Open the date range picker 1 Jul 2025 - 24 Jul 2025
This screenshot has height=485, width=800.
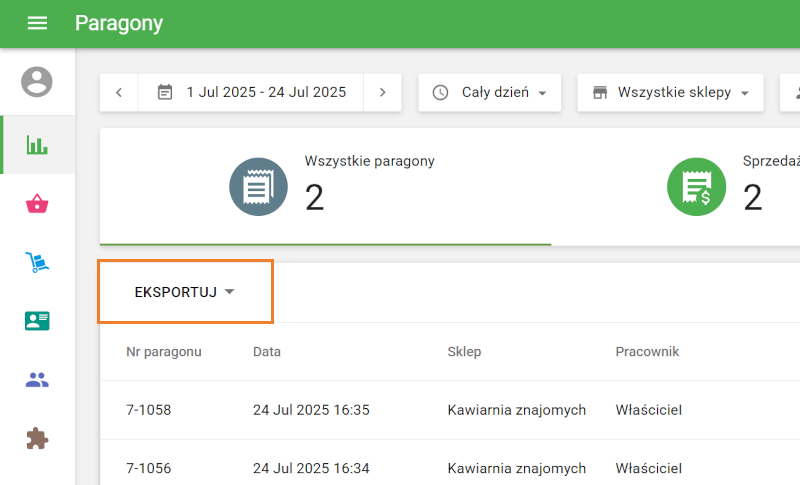[251, 93]
